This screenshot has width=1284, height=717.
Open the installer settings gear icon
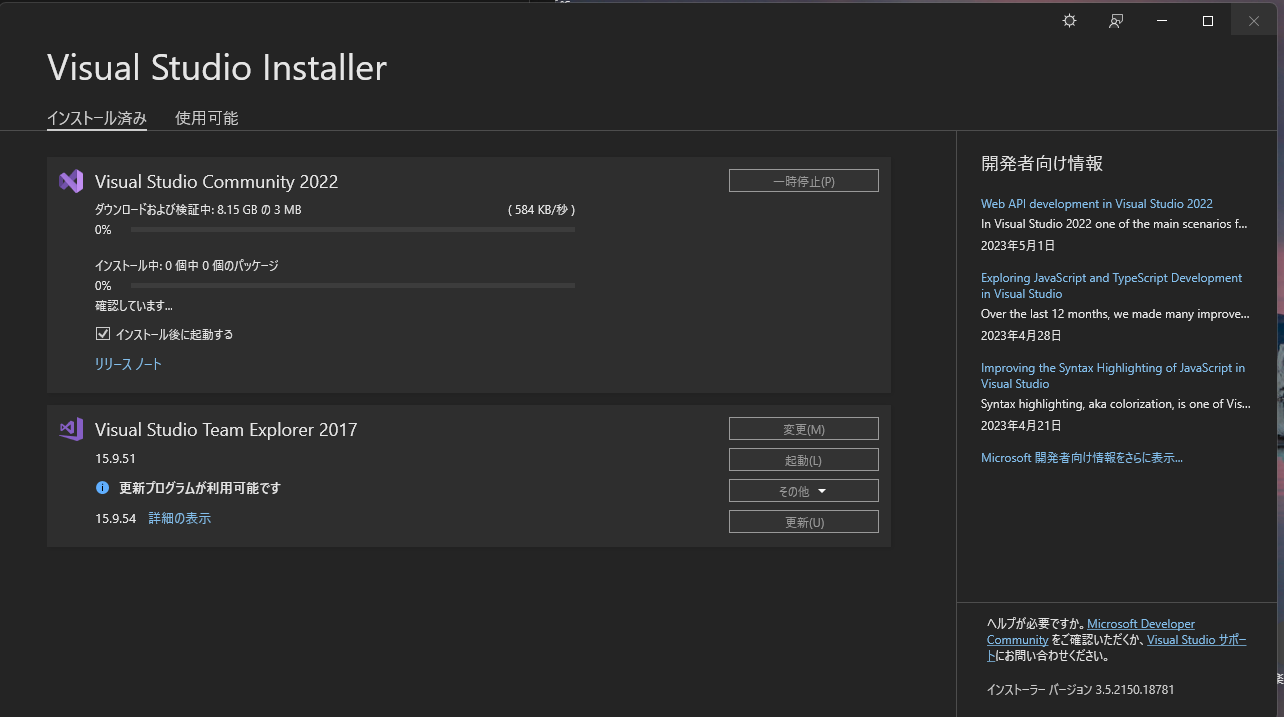[1069, 20]
